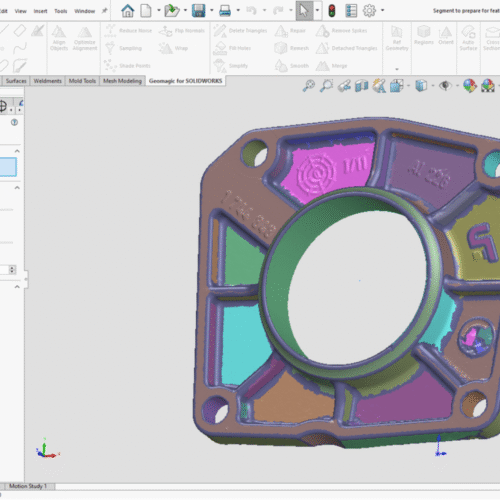500x500 pixels.
Task: Click the Flip Normals command
Action: 182,31
